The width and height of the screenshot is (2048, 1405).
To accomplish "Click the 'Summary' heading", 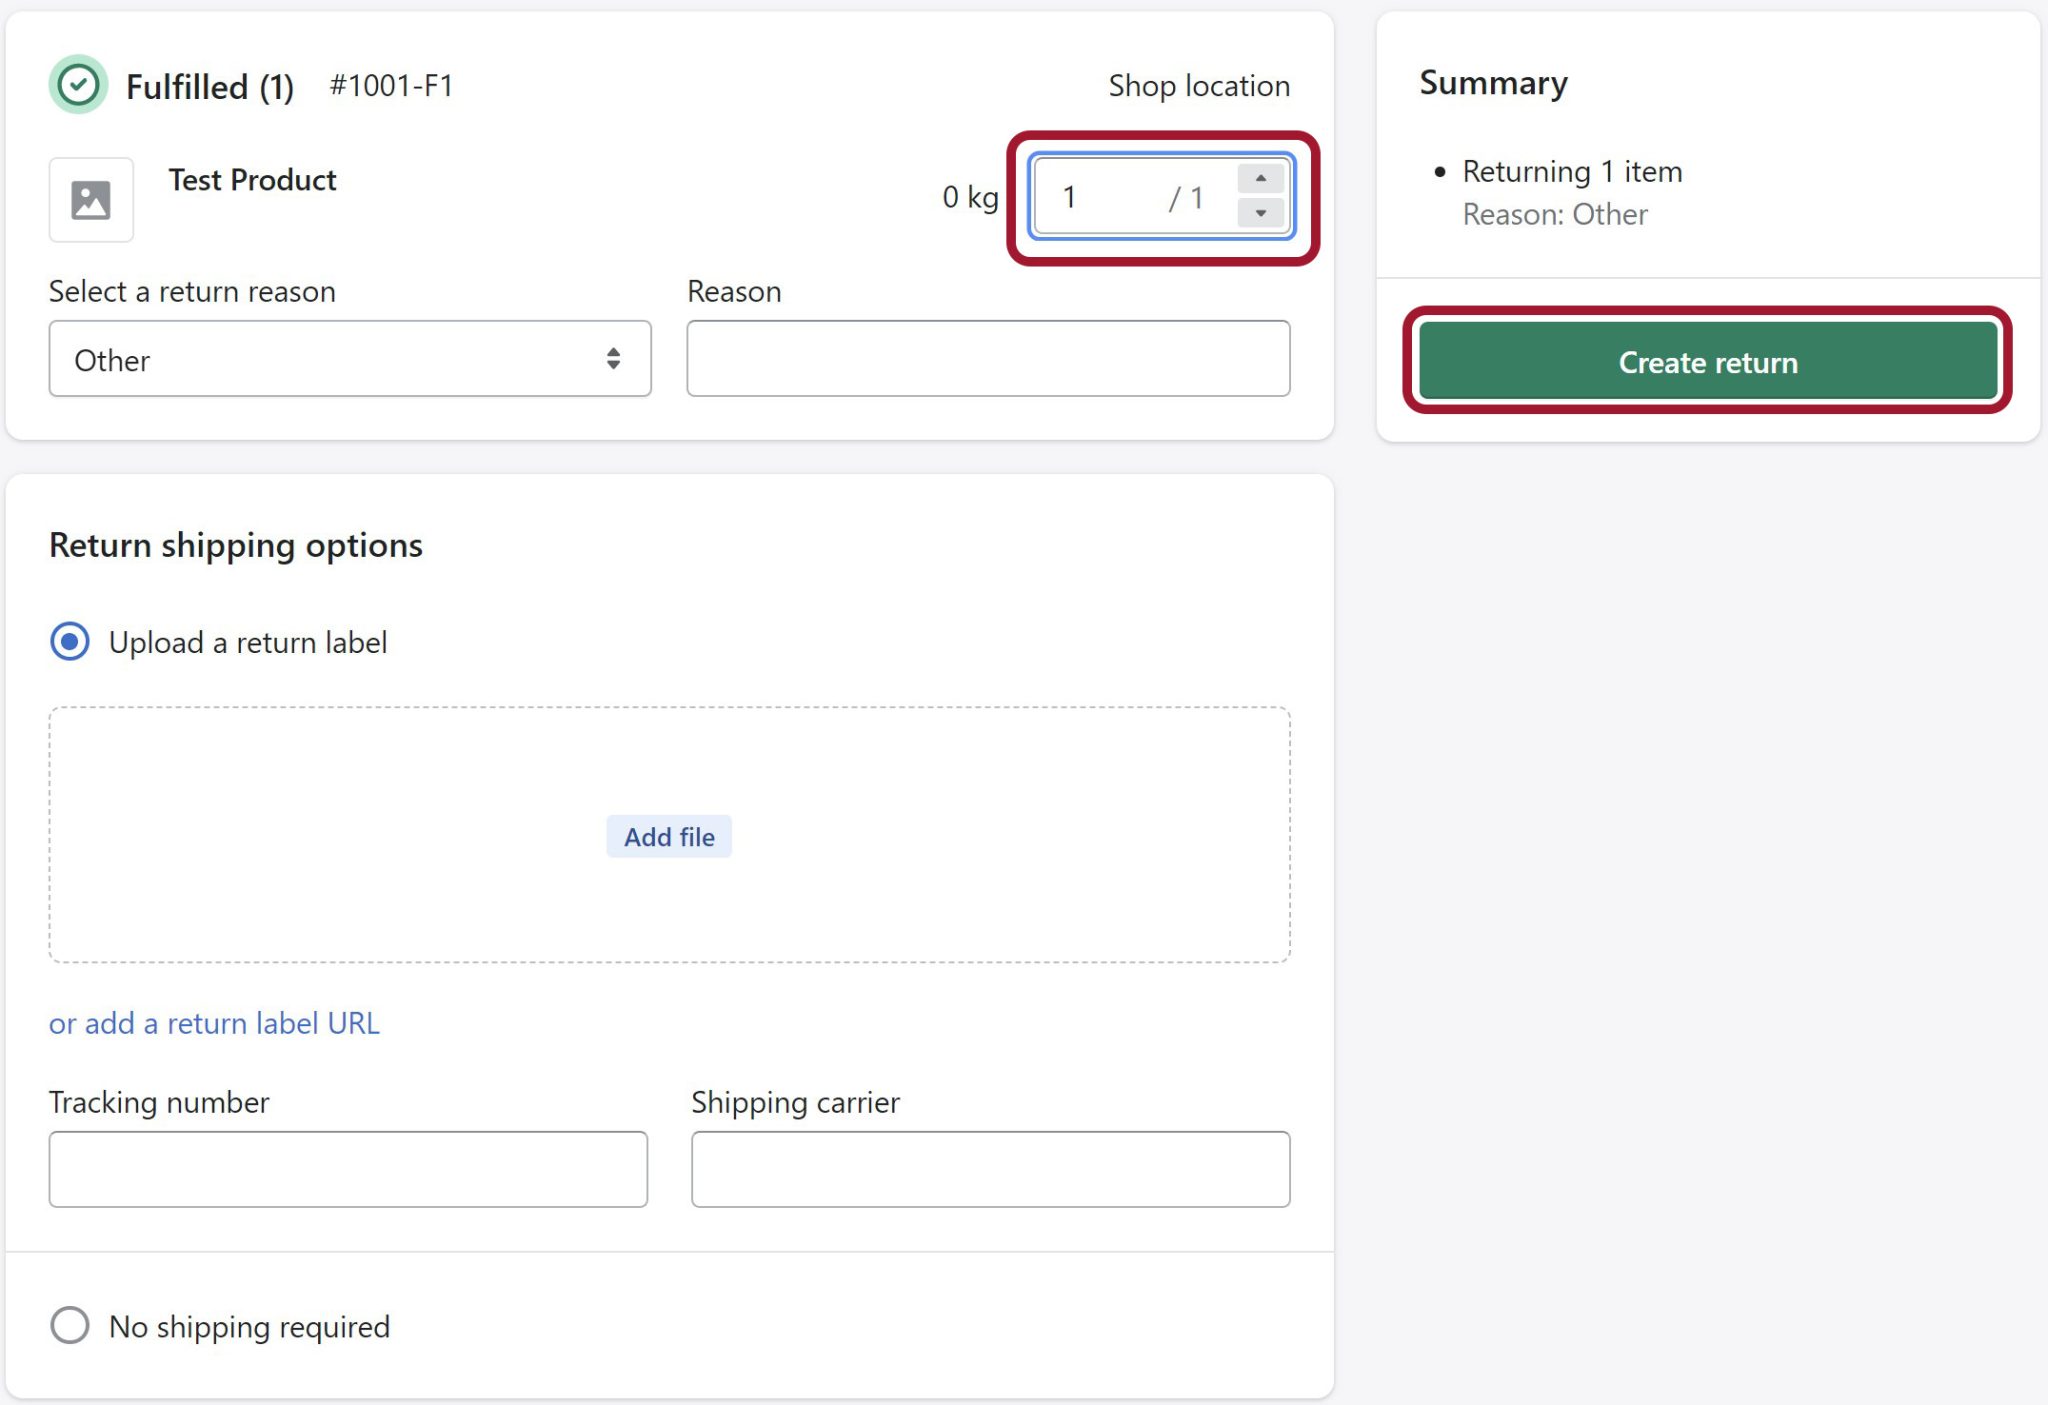I will coord(1493,83).
